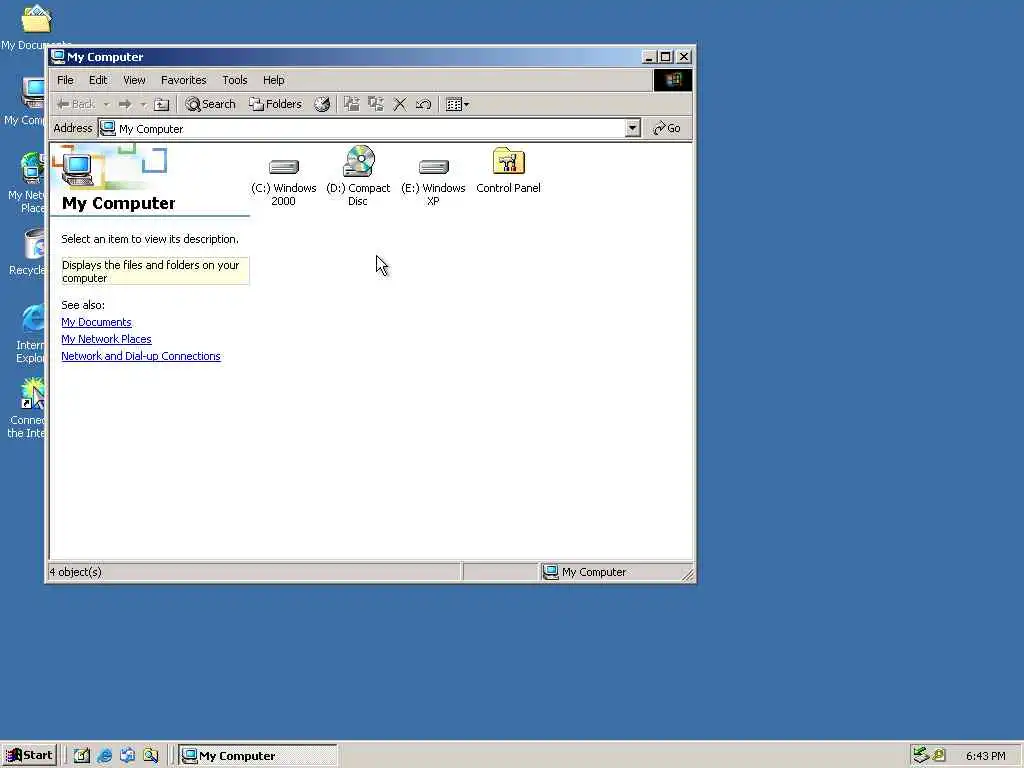Go up one folder level
The image size is (1024, 768).
[161, 104]
